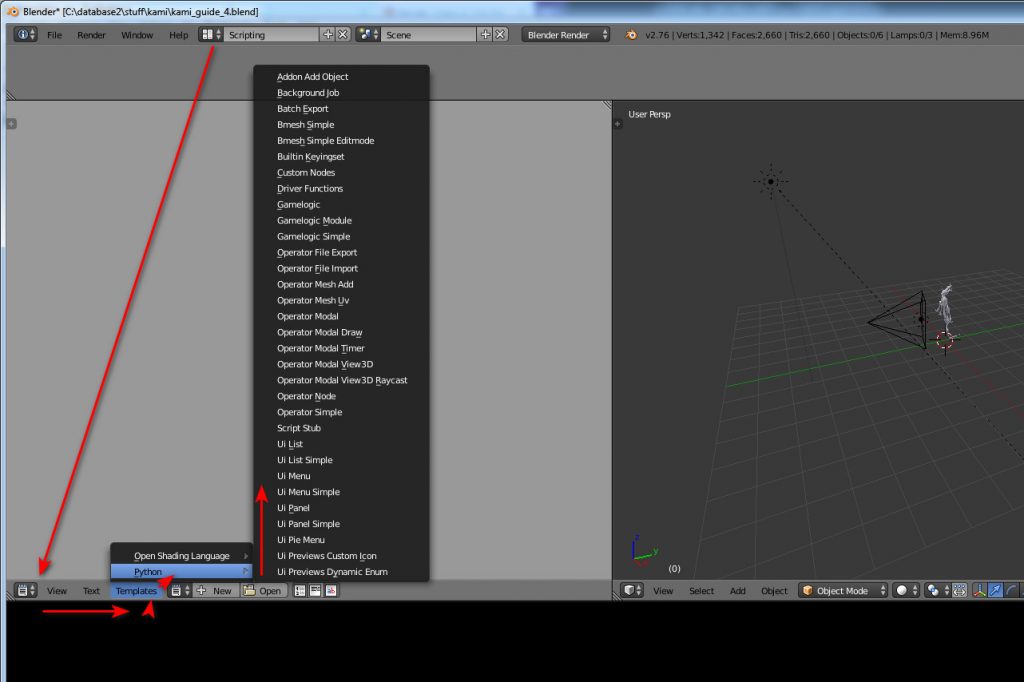
Task: Open the text editor type selector icon
Action: (x=25, y=591)
